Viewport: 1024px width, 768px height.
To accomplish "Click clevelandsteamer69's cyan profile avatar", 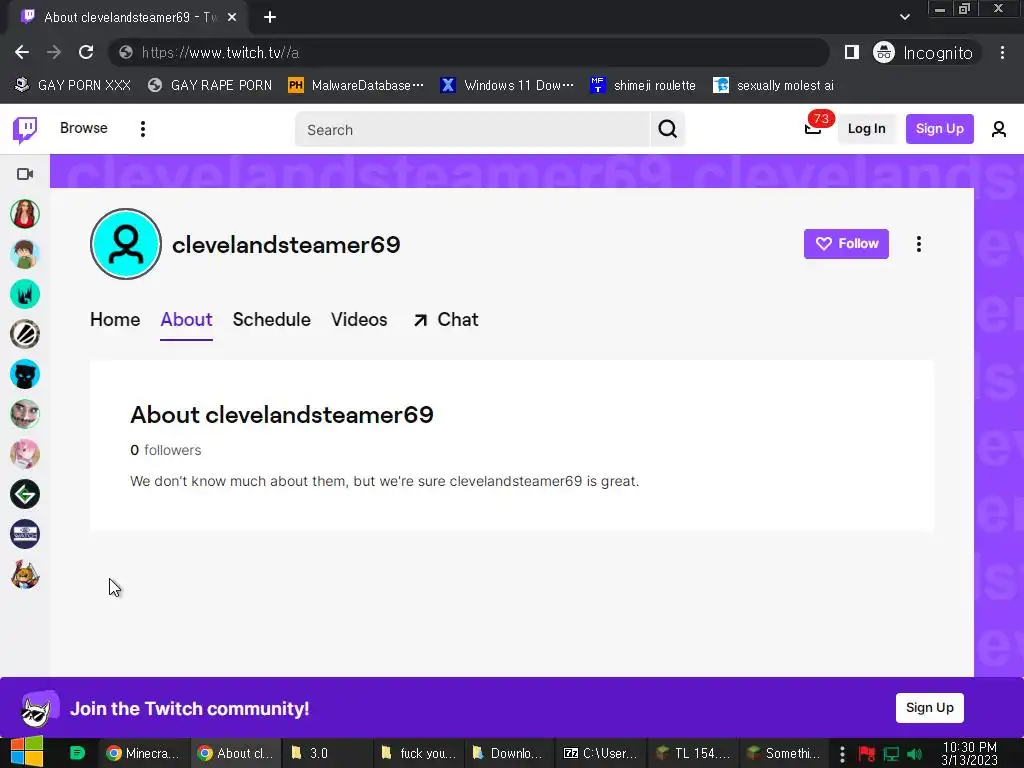I will 125,244.
